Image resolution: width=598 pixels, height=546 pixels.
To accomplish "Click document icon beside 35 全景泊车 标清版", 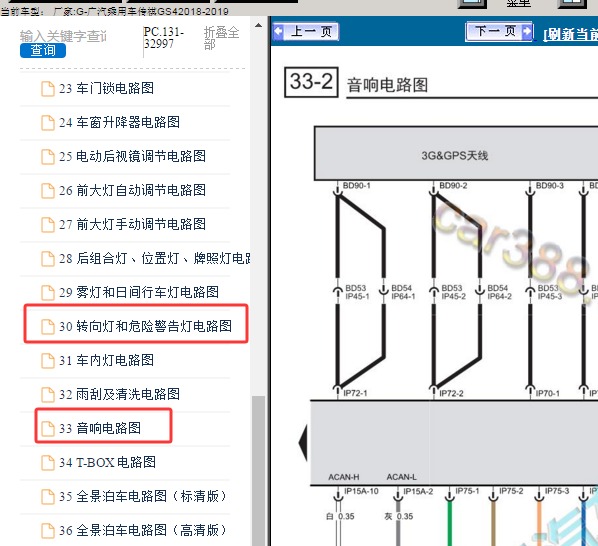I will tap(48, 496).
